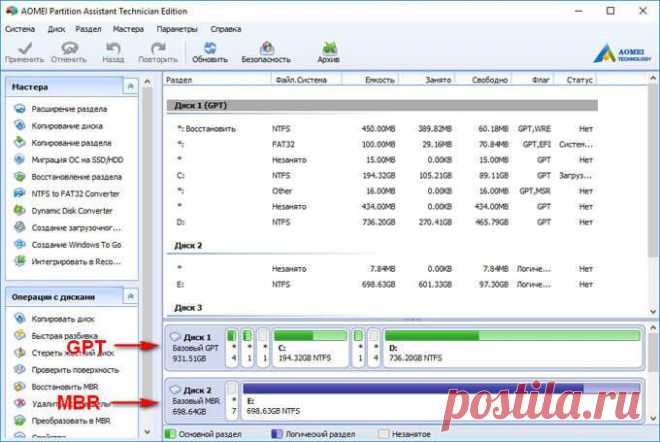Open NTFS to FAT32 Converter
Viewport: 660px width, 442px height.
76,194
